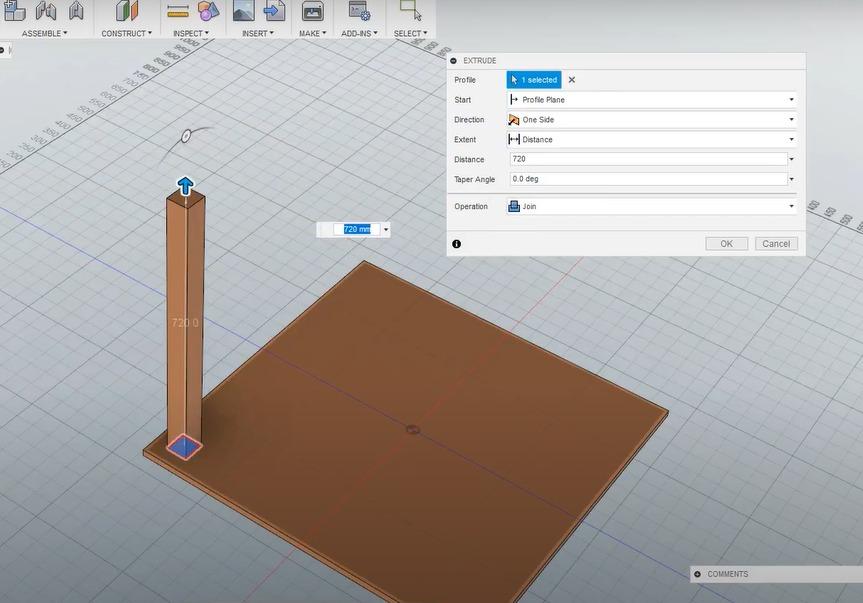
Task: Open the ADD-INS menu
Action: [x=359, y=34]
